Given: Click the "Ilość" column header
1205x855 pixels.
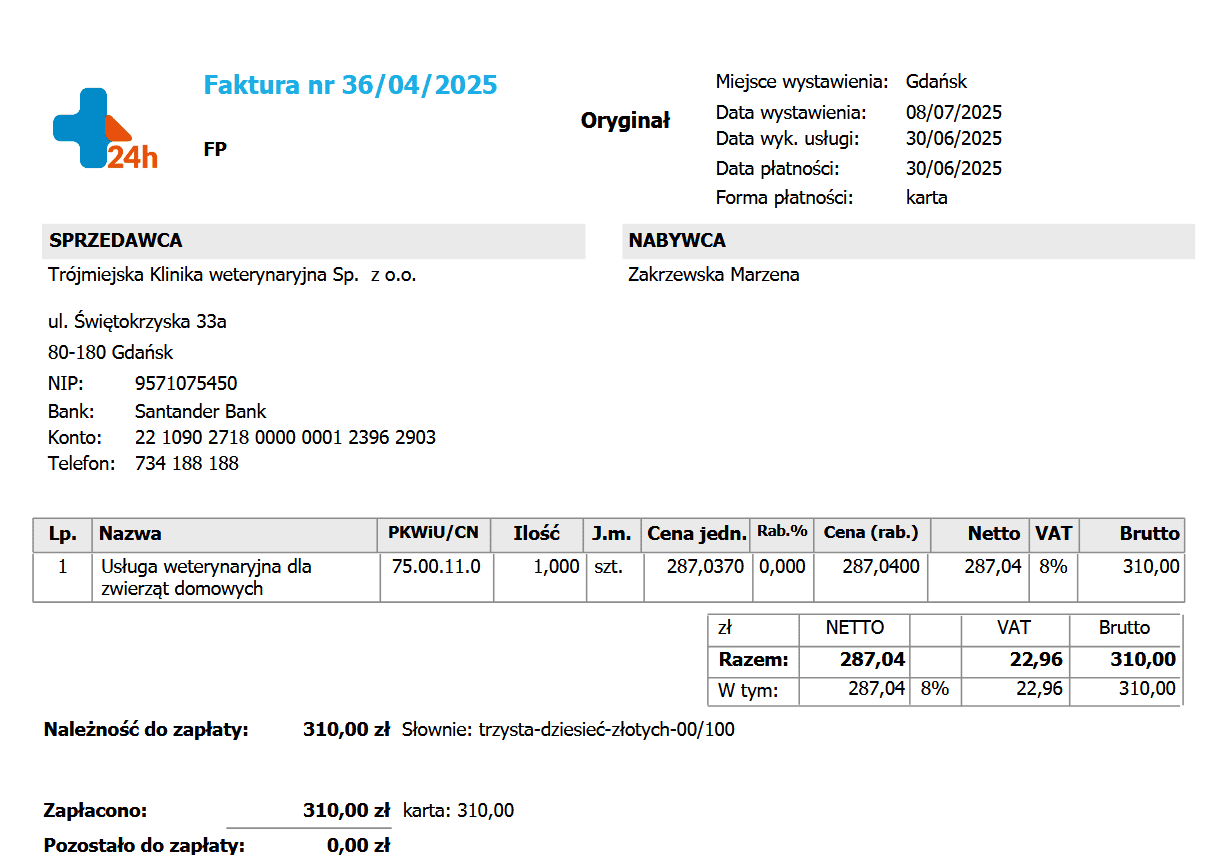Looking at the screenshot, I should click(537, 534).
